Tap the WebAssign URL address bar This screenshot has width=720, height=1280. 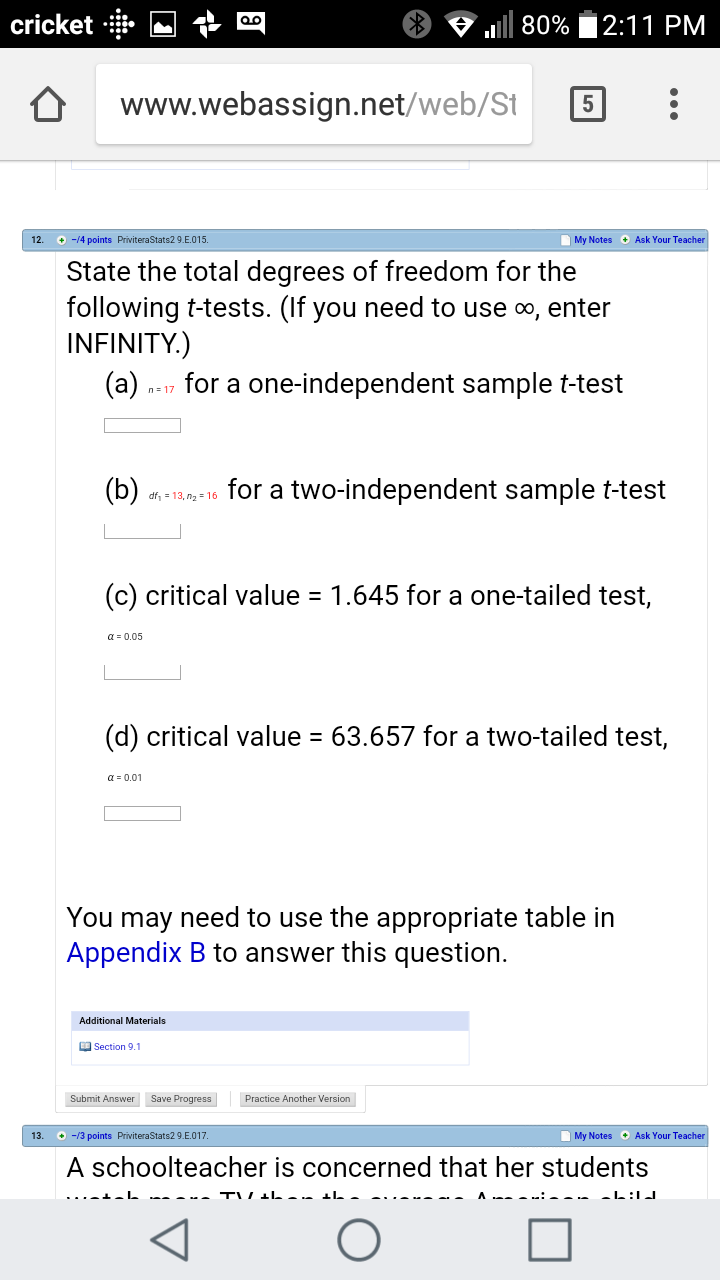tap(315, 104)
